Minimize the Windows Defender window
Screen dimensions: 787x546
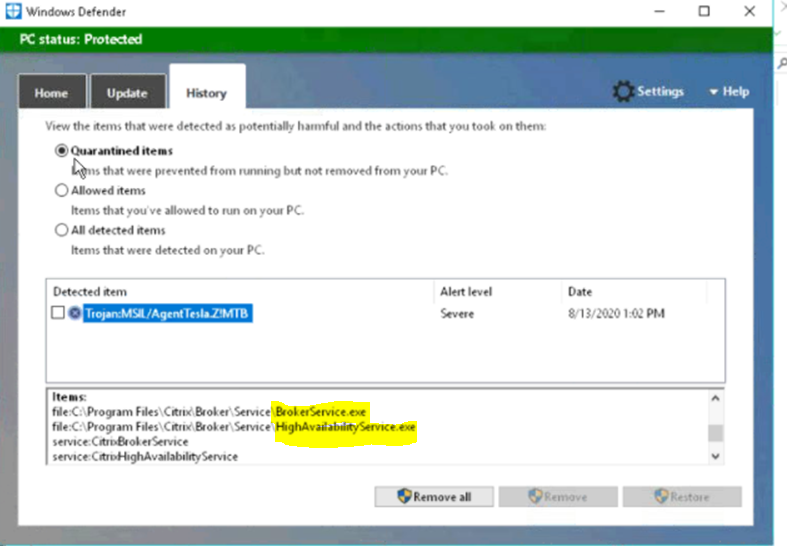pos(660,11)
